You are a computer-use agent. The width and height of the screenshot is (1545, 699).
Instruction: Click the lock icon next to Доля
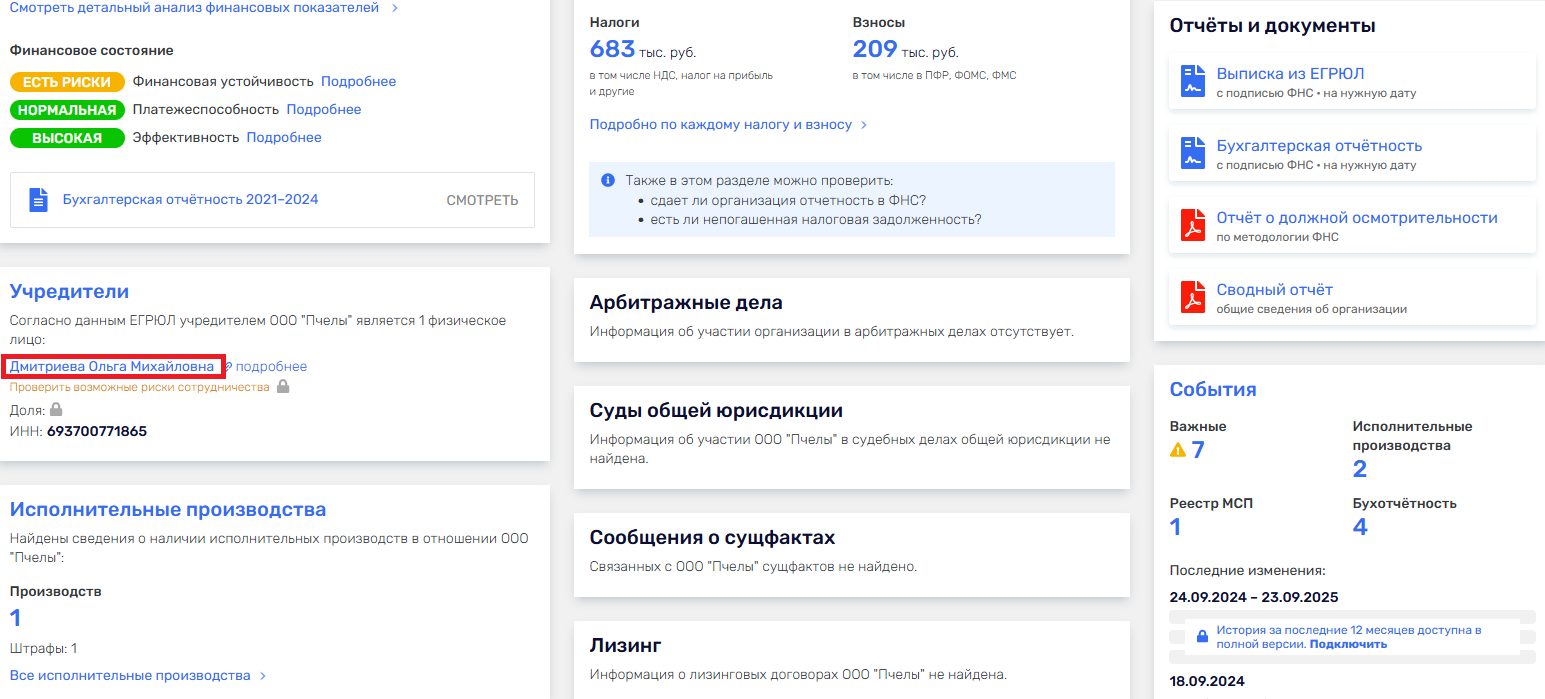56,409
